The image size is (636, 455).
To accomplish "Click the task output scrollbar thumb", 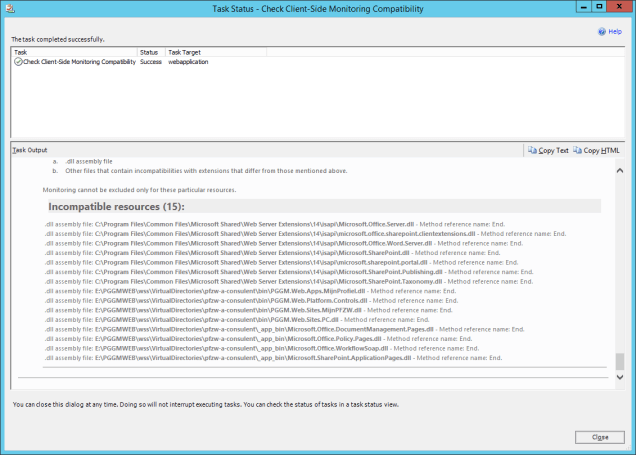I will click(x=619, y=362).
